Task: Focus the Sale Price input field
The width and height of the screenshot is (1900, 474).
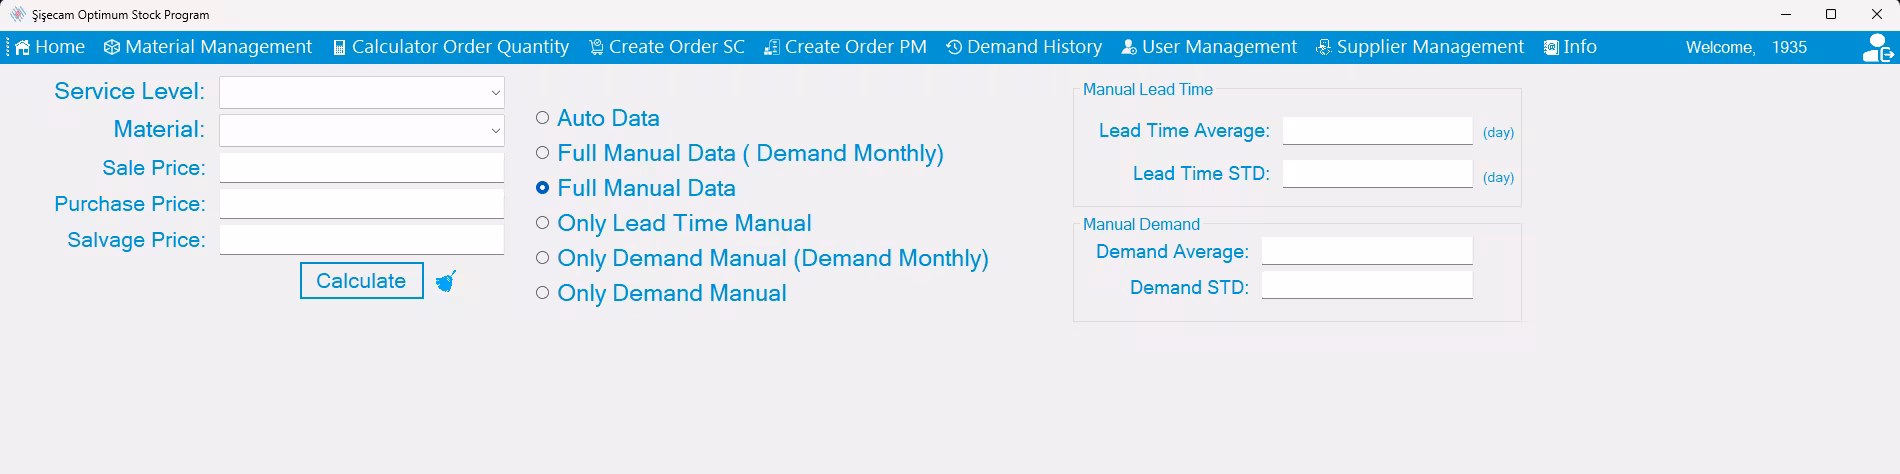Action: tap(362, 168)
